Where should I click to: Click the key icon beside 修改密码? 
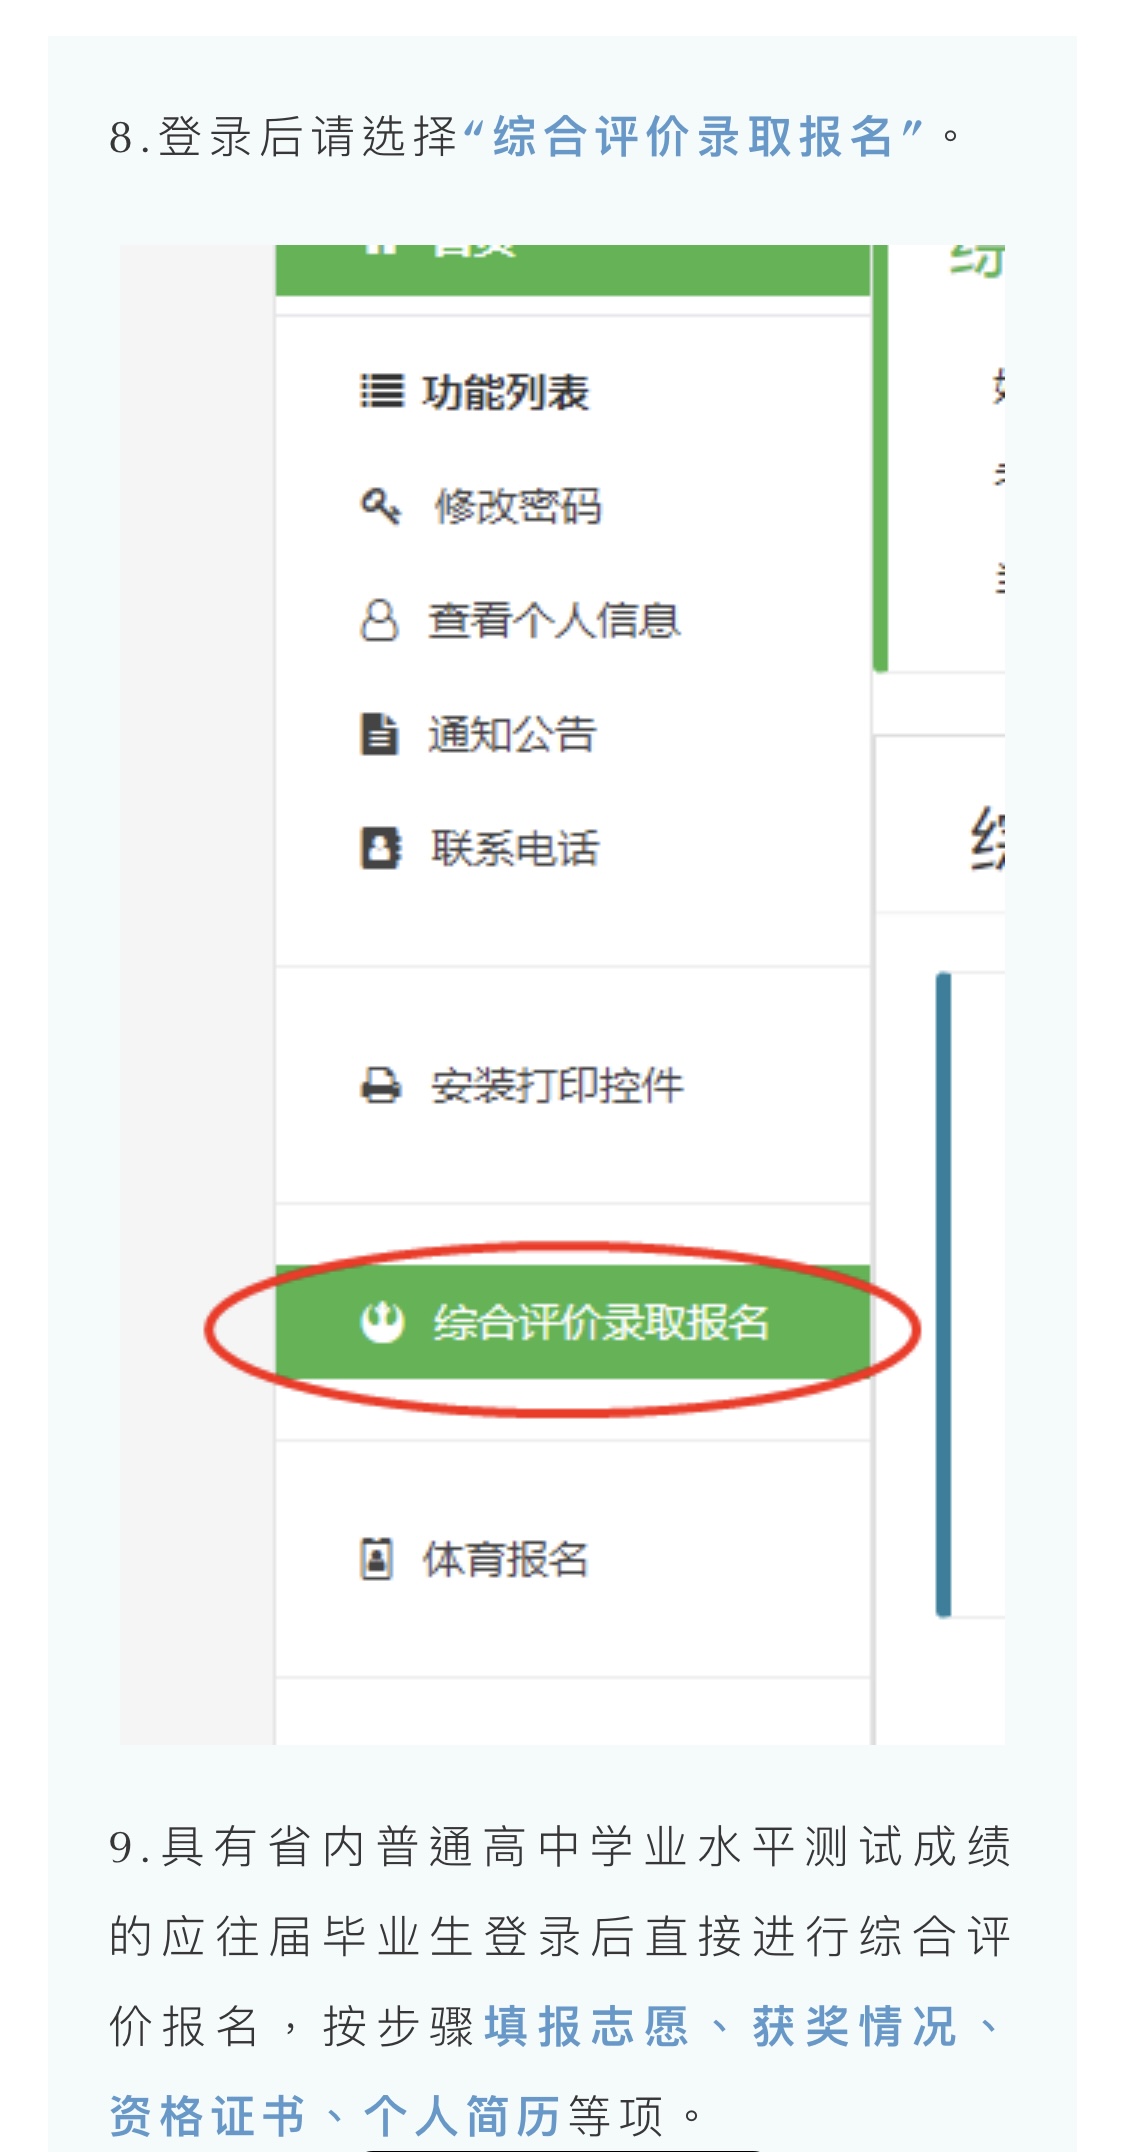[381, 507]
